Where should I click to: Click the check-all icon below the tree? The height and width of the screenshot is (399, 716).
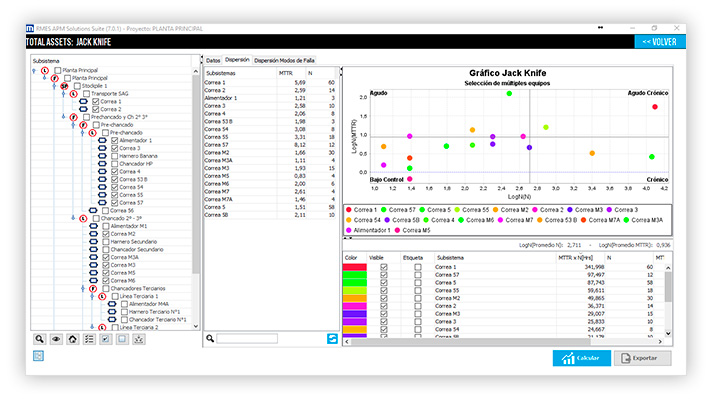click(105, 339)
